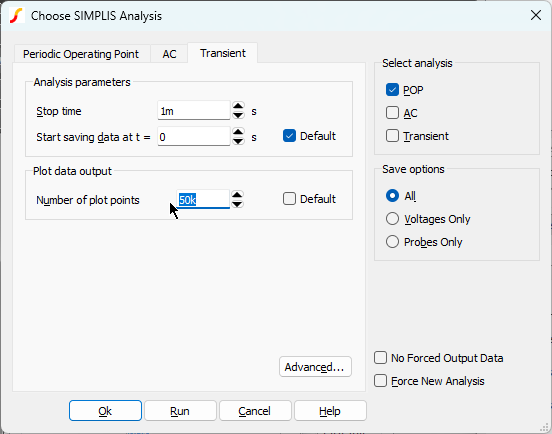Open the Advanced... settings button
Screen dimensions: 552x434
click(315, 367)
